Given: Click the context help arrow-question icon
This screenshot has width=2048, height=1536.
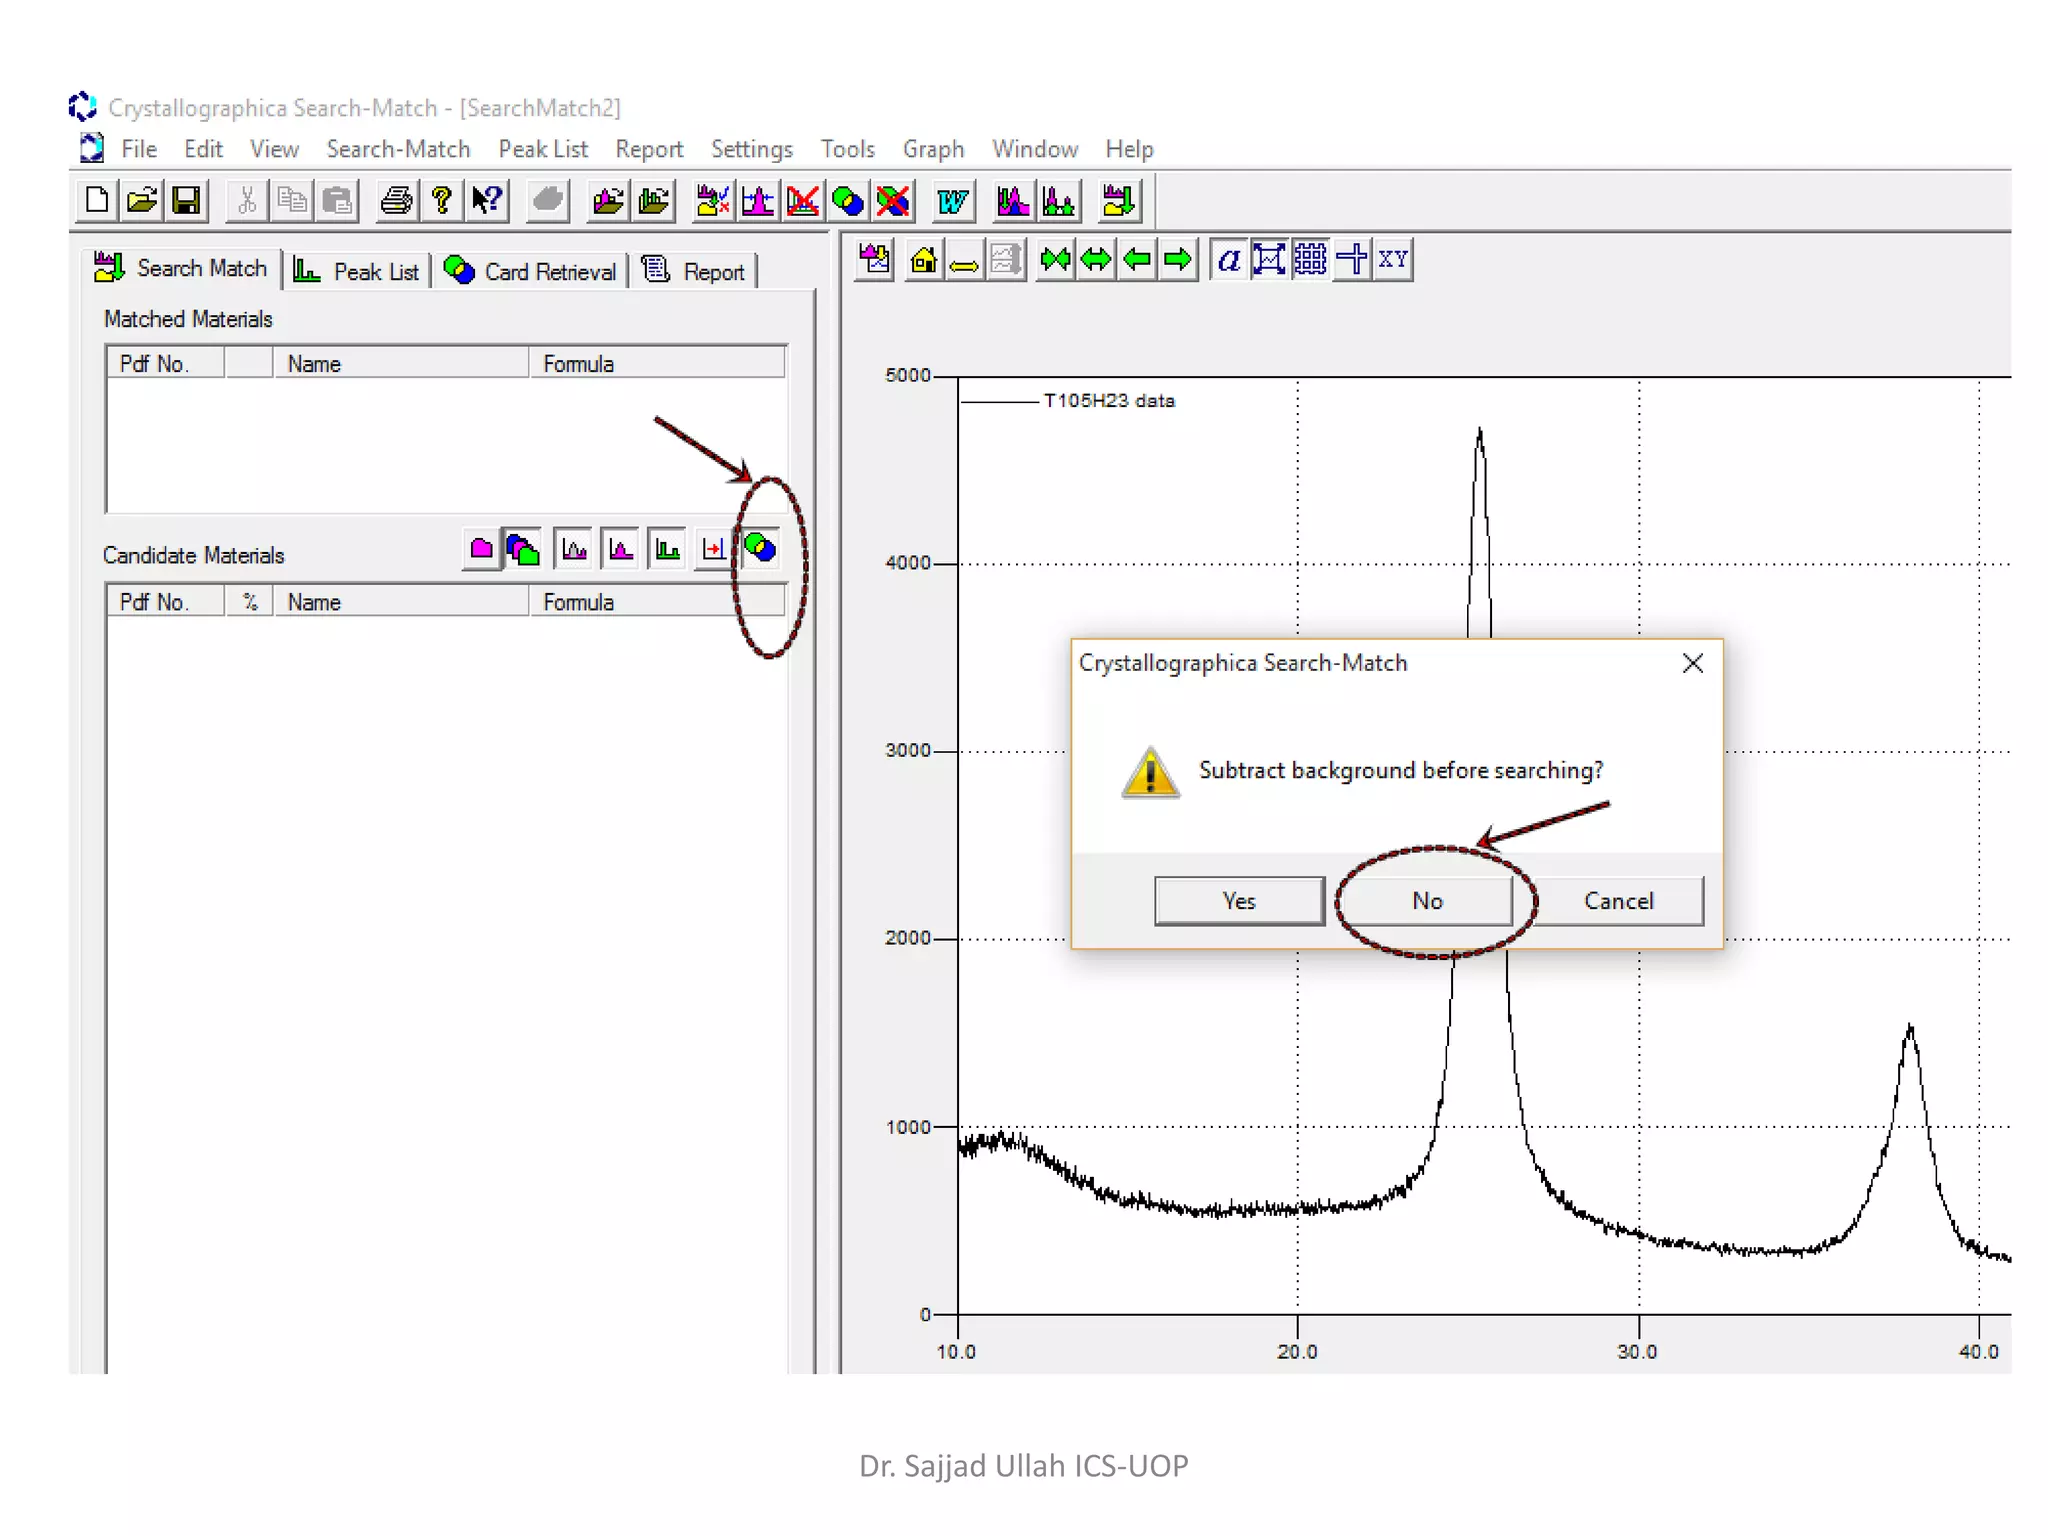Looking at the screenshot, I should 487,201.
